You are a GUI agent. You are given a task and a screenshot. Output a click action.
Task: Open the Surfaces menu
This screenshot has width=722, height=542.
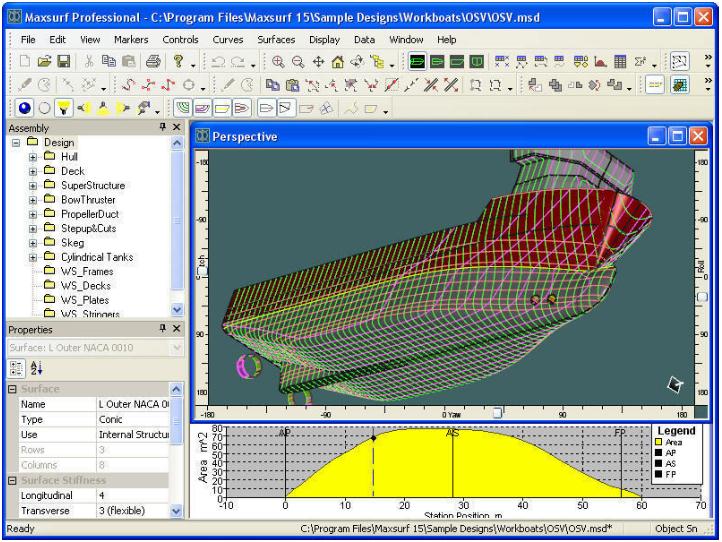coord(276,39)
